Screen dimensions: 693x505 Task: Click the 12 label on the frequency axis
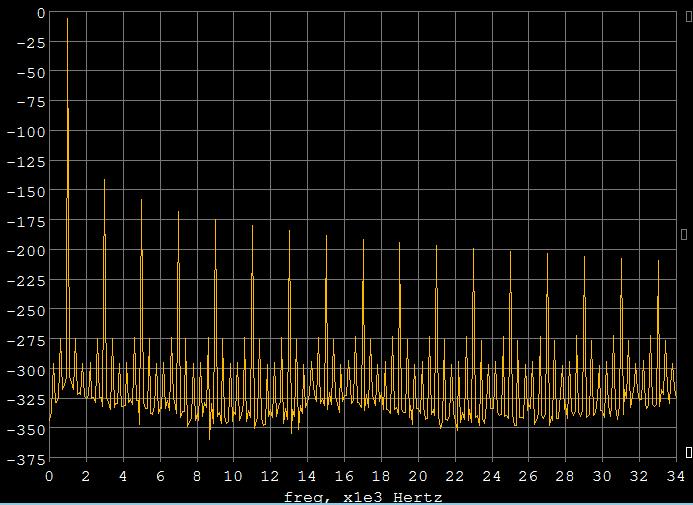point(270,476)
